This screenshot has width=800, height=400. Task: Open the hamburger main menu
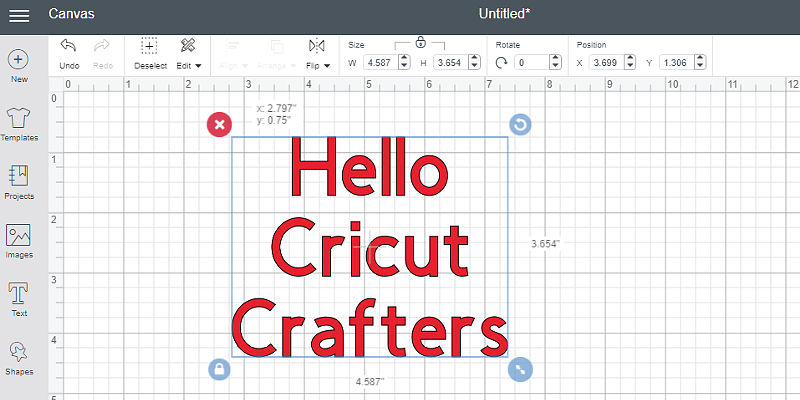pyautogui.click(x=19, y=16)
